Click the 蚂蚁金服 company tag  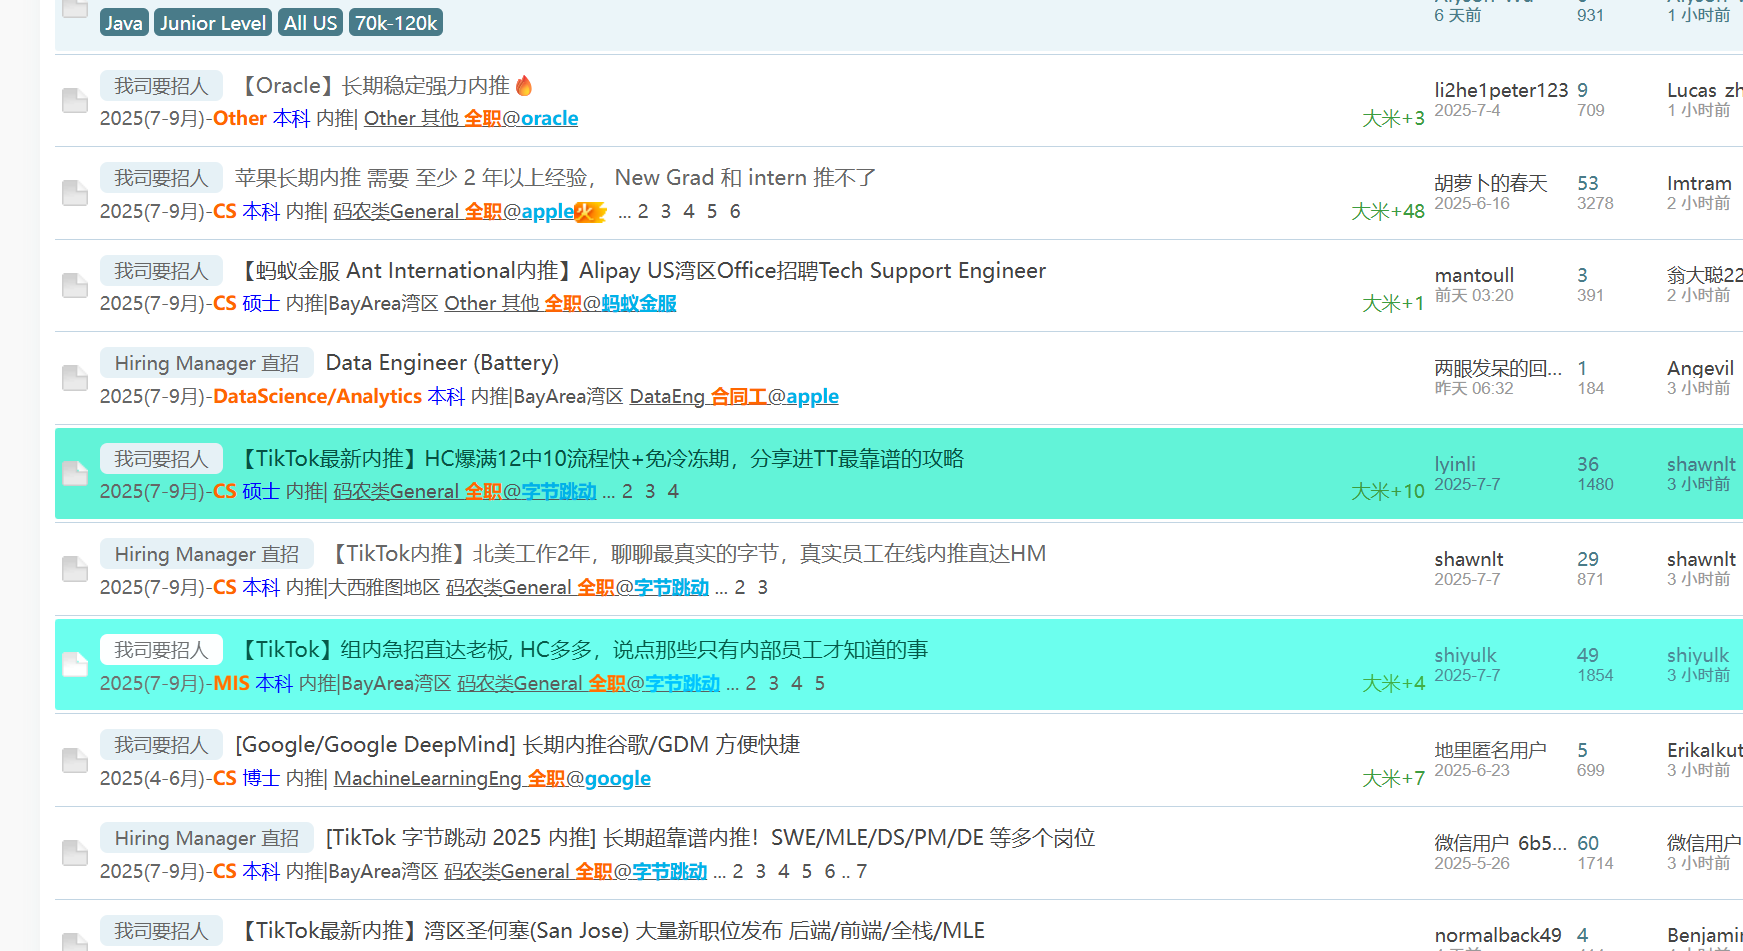point(639,304)
